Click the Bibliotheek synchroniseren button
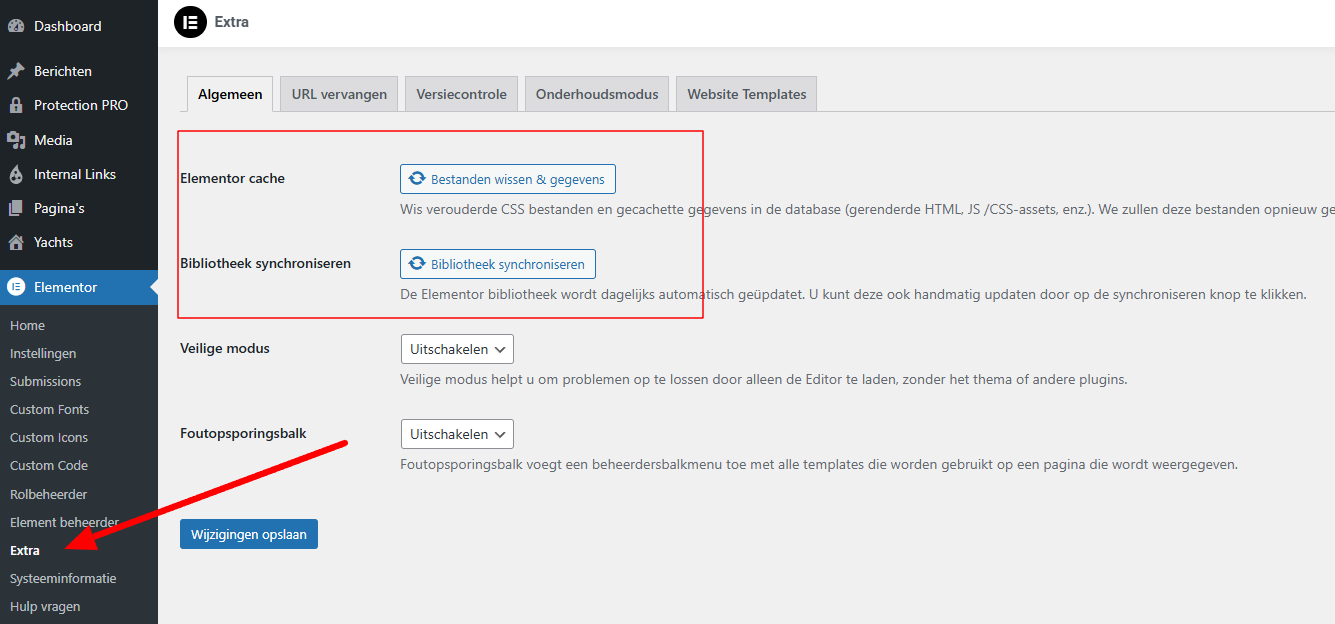 498,264
